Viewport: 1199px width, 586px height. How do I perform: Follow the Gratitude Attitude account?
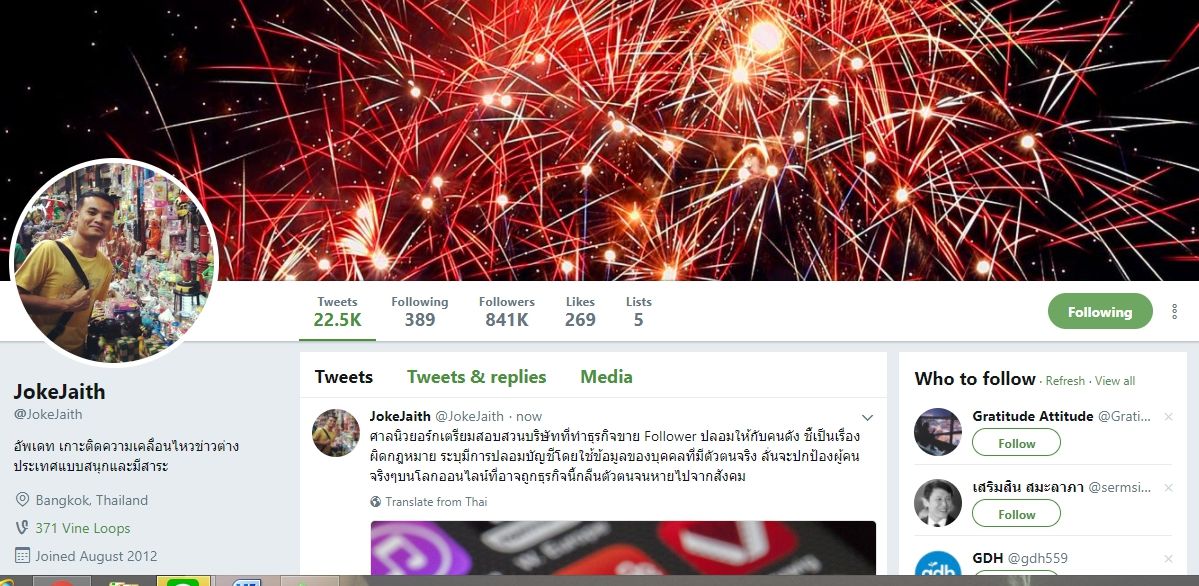(x=1016, y=443)
